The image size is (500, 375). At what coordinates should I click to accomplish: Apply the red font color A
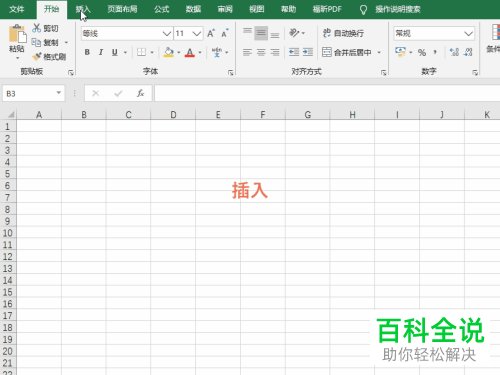[190, 52]
